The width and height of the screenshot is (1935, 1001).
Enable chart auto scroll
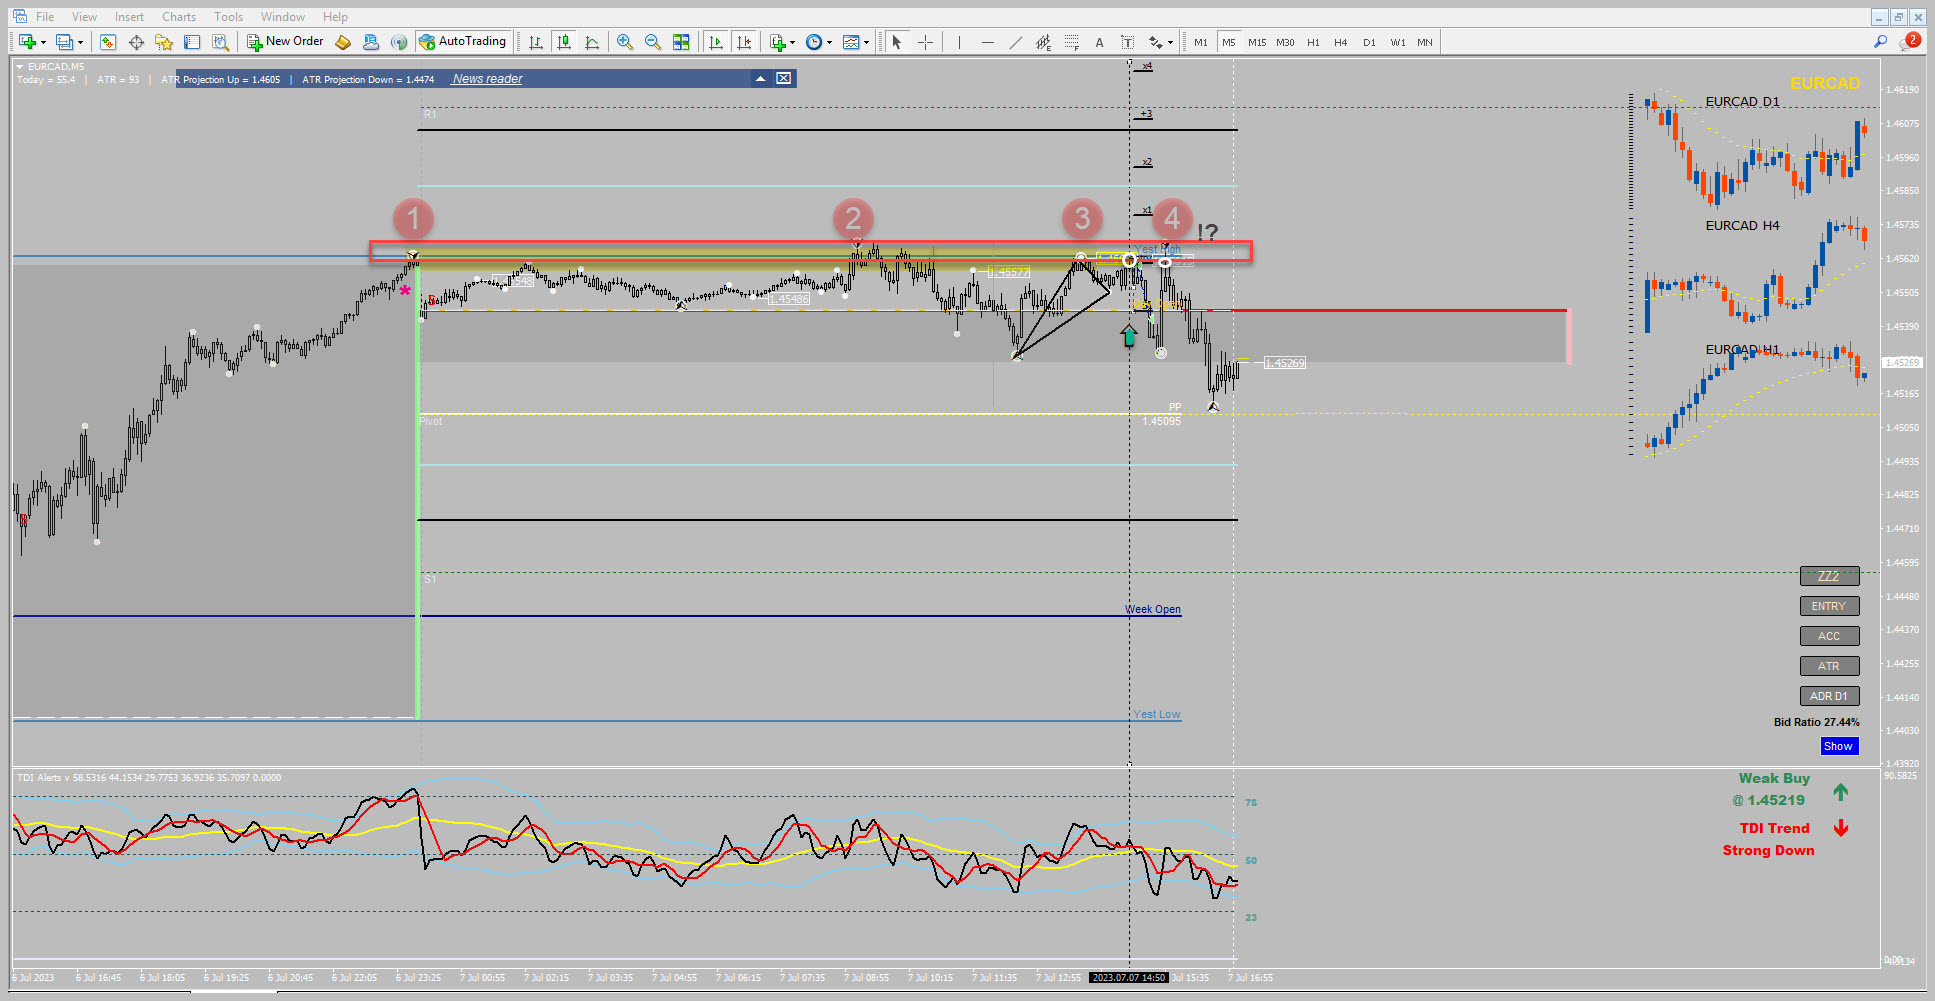pos(716,42)
